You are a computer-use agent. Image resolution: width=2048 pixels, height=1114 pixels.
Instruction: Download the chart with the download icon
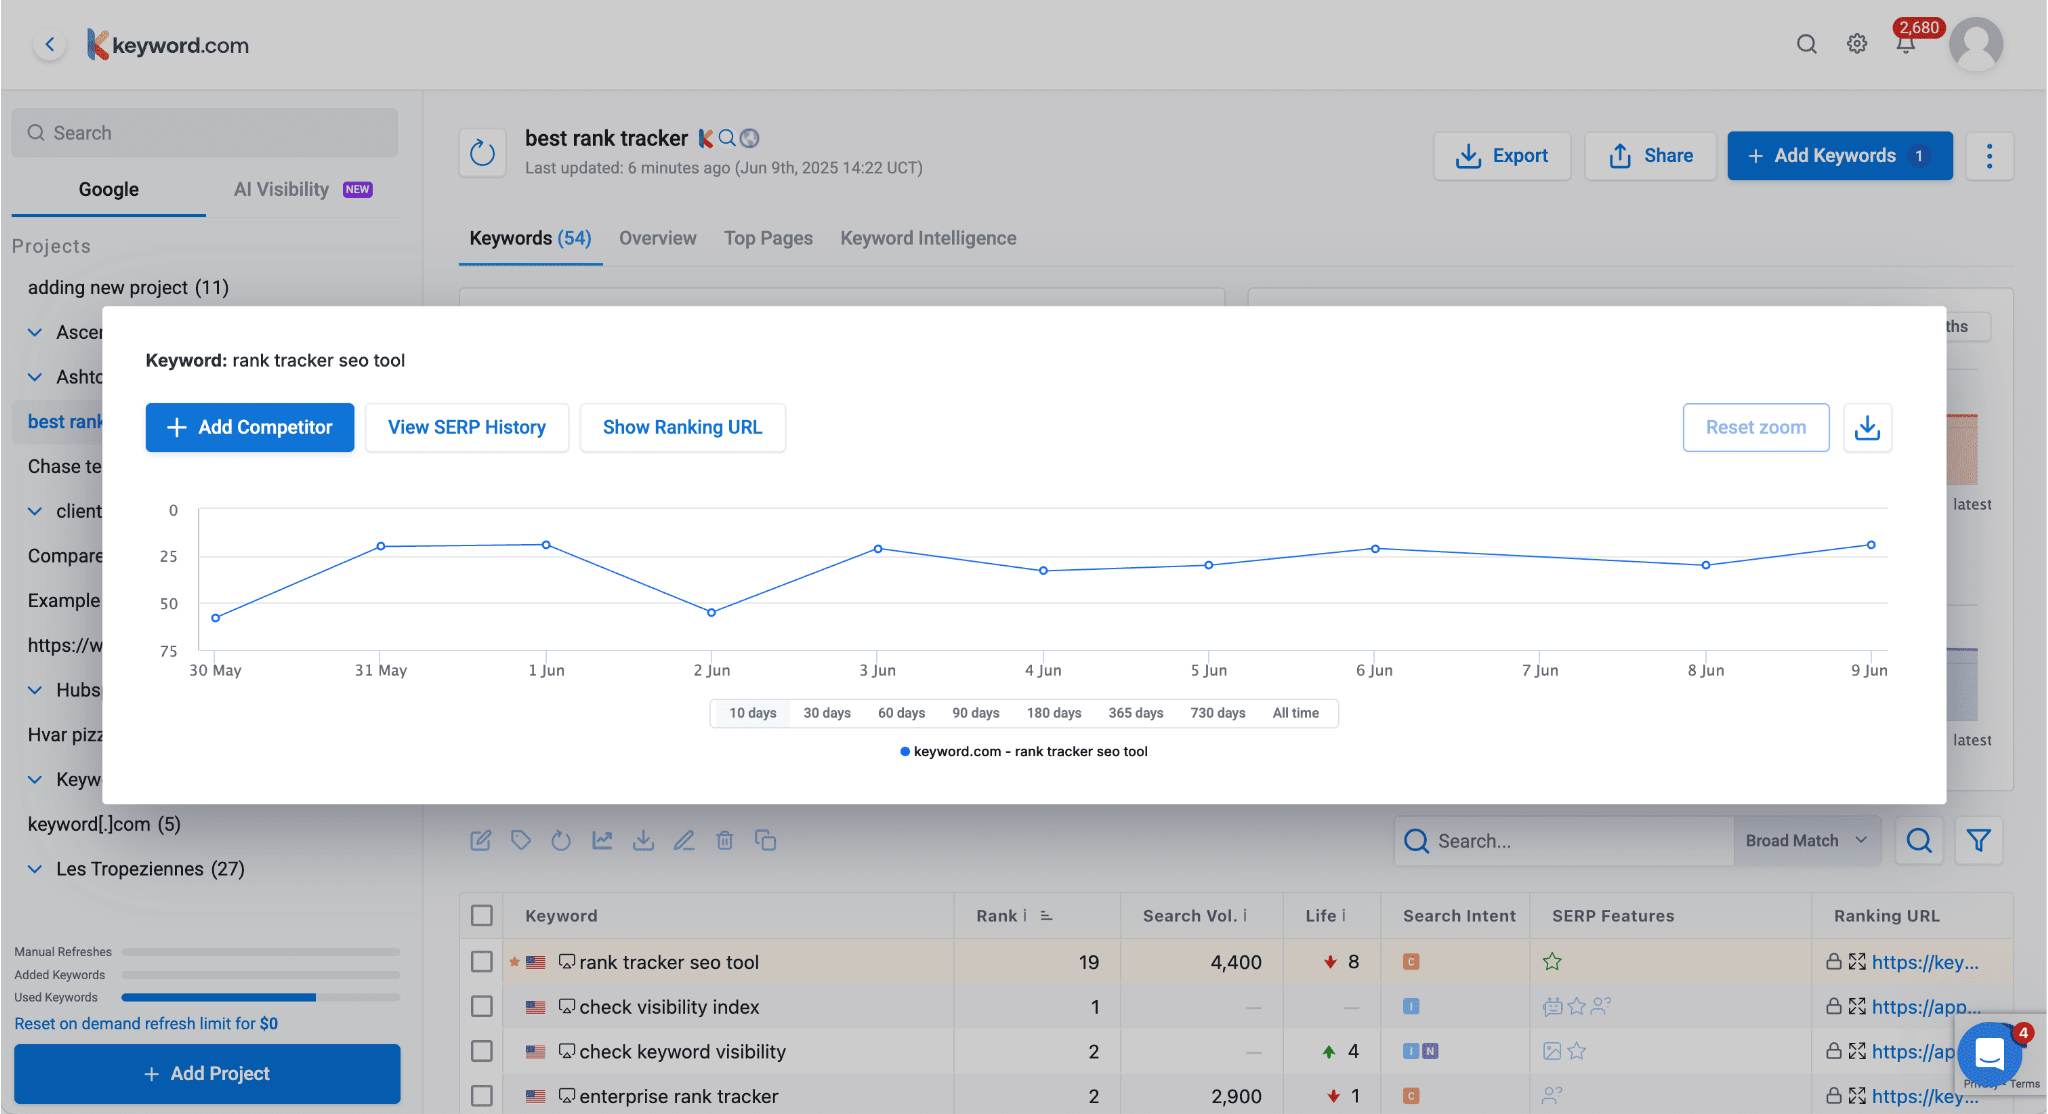coord(1866,427)
